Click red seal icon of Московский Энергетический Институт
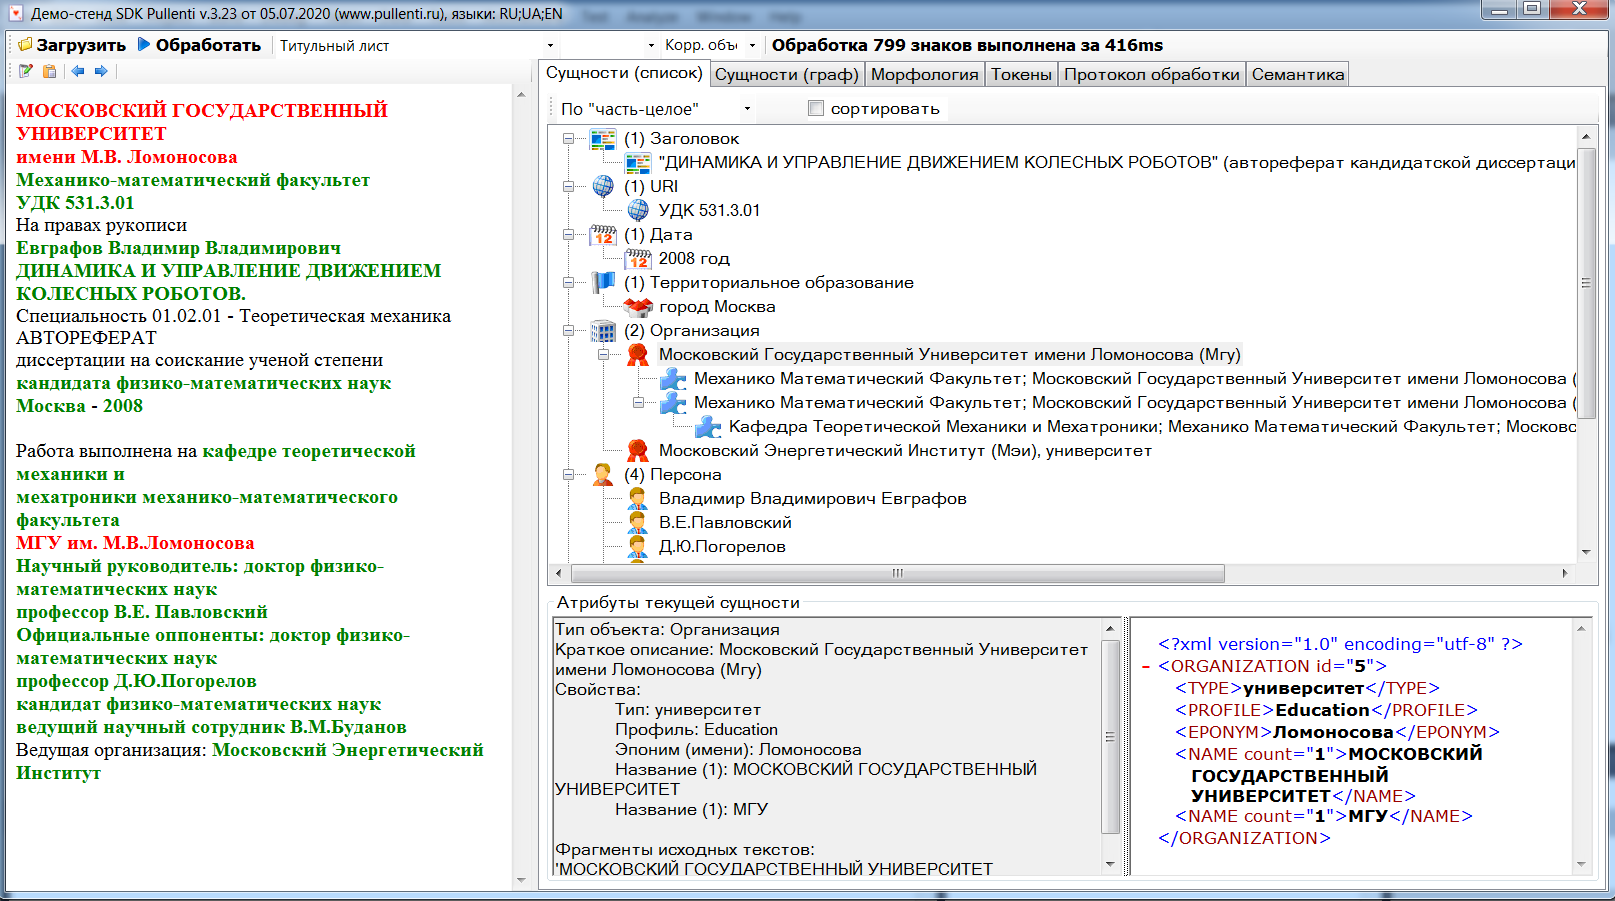The width and height of the screenshot is (1615, 901). point(638,451)
